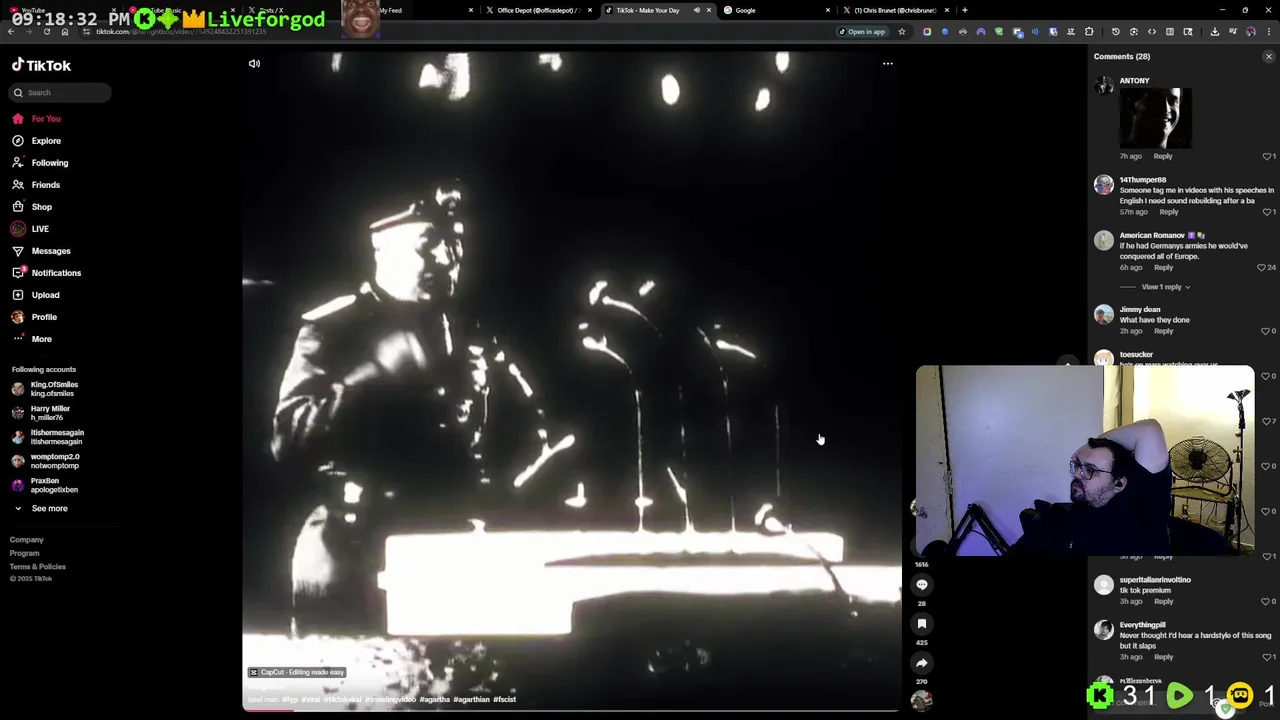
Task: Open Jimmy dean's profile avatar
Action: point(1104,315)
